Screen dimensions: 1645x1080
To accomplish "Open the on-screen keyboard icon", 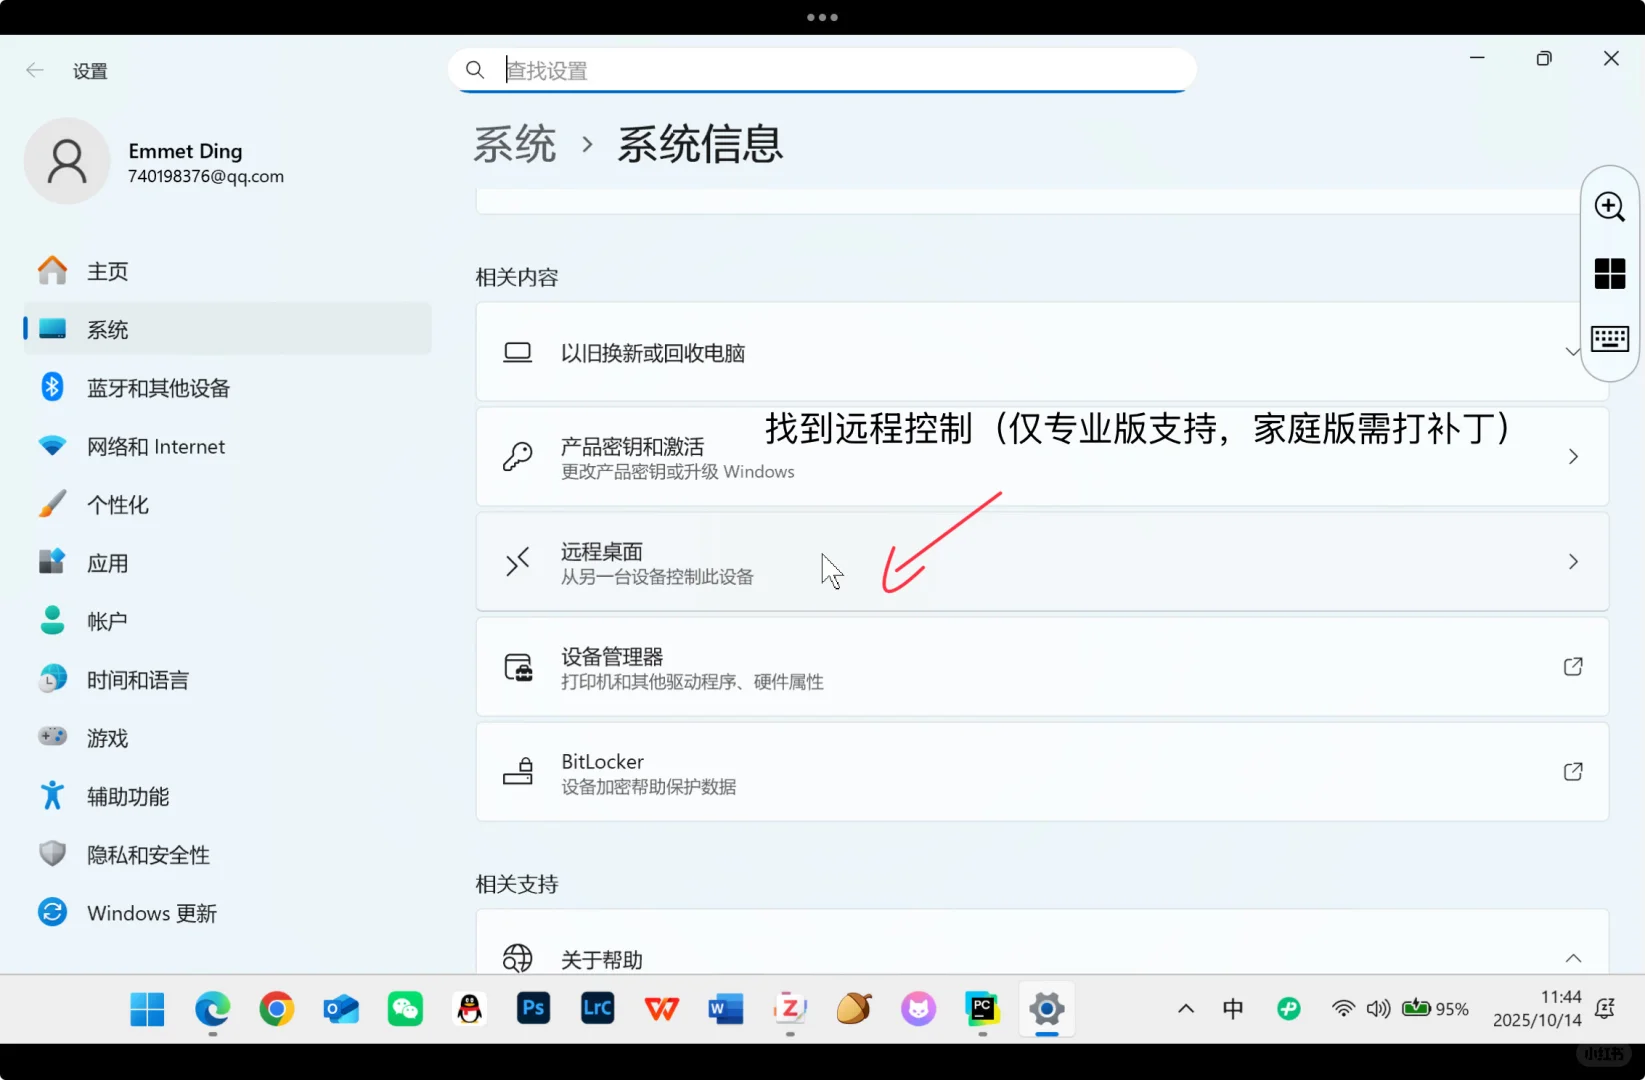I will [1609, 339].
